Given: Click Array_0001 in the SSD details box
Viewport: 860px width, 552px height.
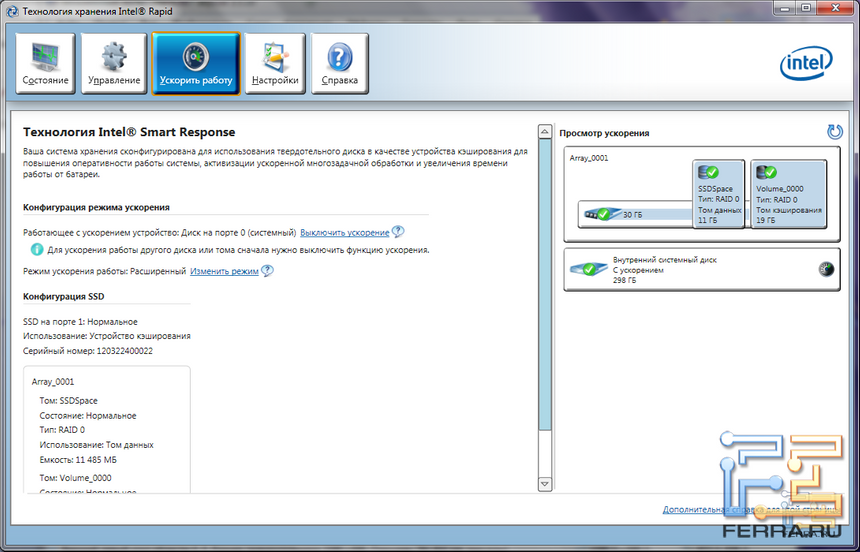Looking at the screenshot, I should tap(53, 382).
